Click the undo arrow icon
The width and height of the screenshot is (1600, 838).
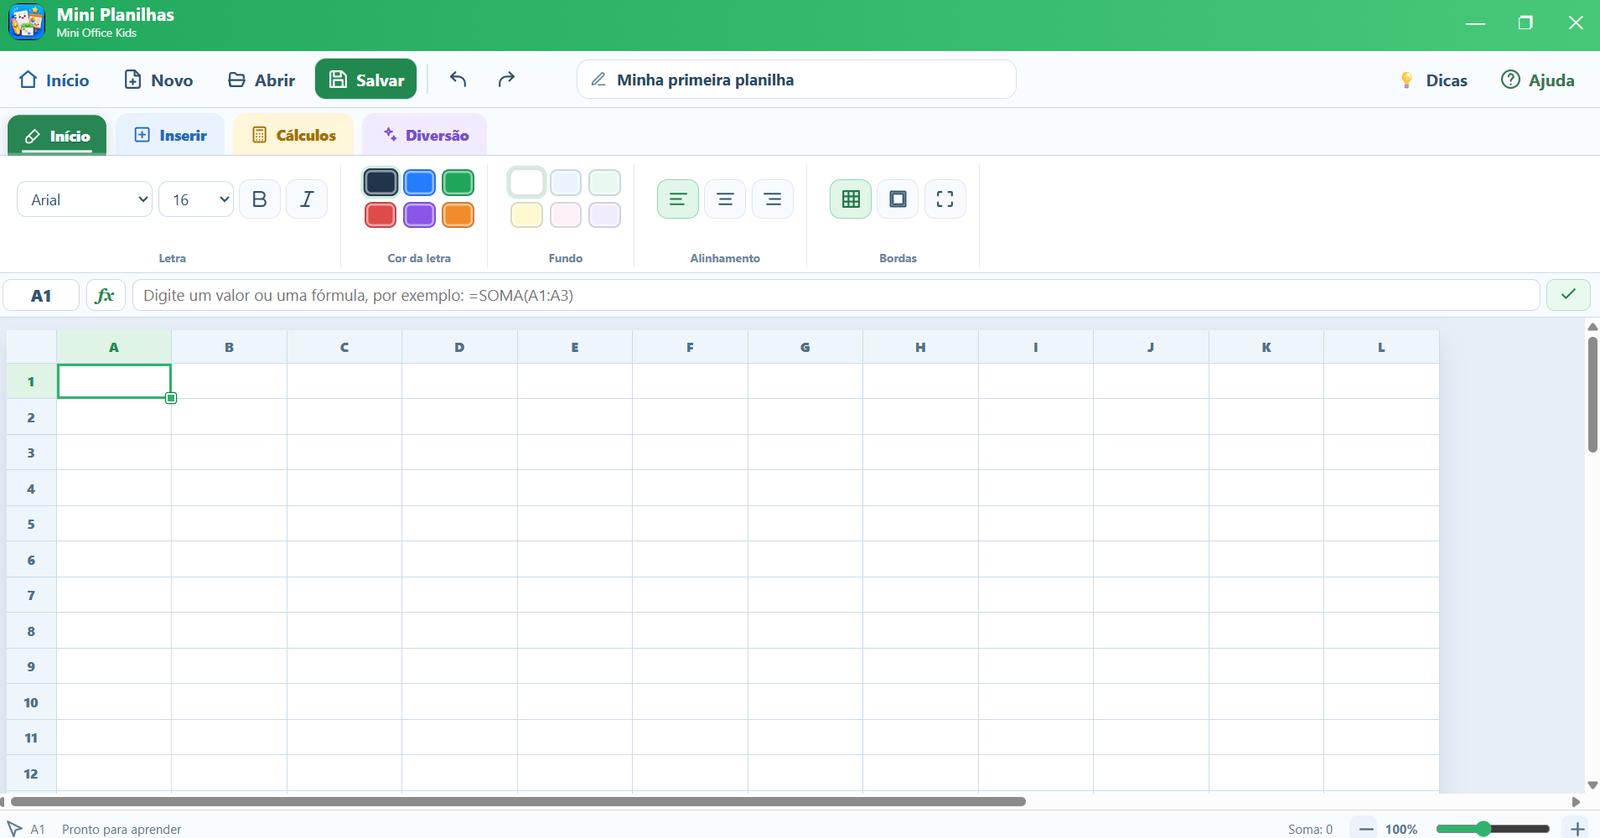tap(458, 79)
